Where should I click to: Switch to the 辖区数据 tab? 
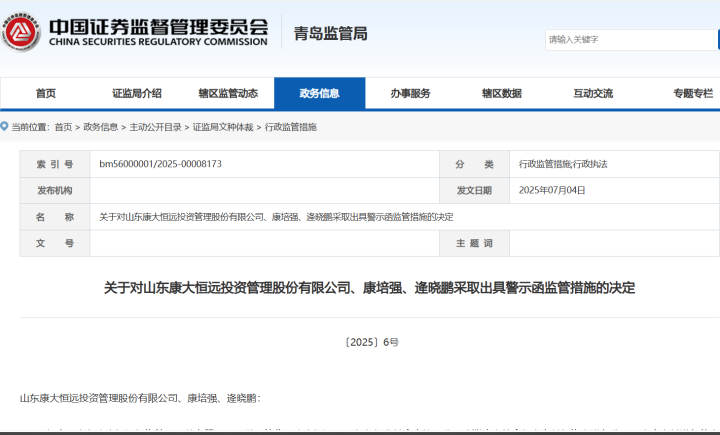point(501,93)
